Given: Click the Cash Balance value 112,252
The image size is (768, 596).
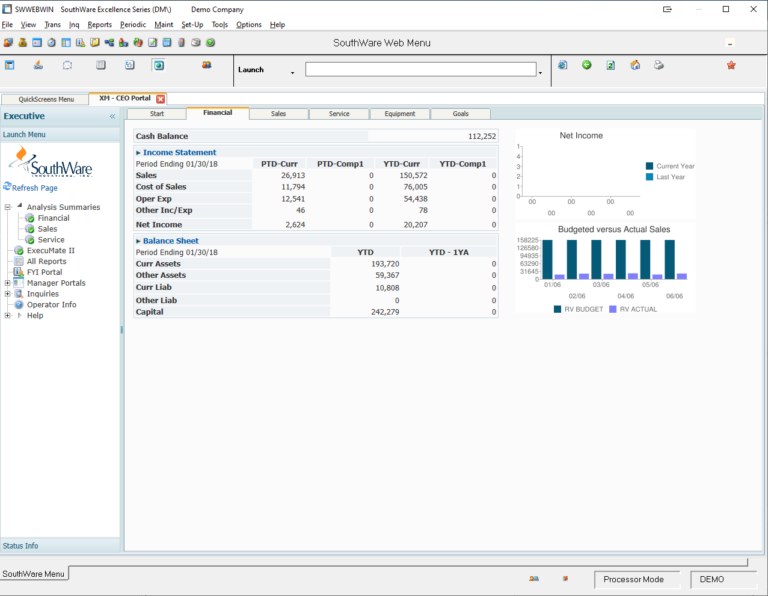Looking at the screenshot, I should pos(482,136).
